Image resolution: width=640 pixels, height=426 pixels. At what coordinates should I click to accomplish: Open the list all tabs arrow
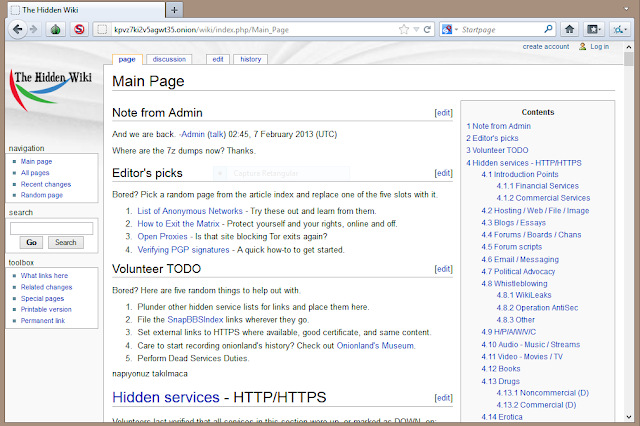[627, 9]
